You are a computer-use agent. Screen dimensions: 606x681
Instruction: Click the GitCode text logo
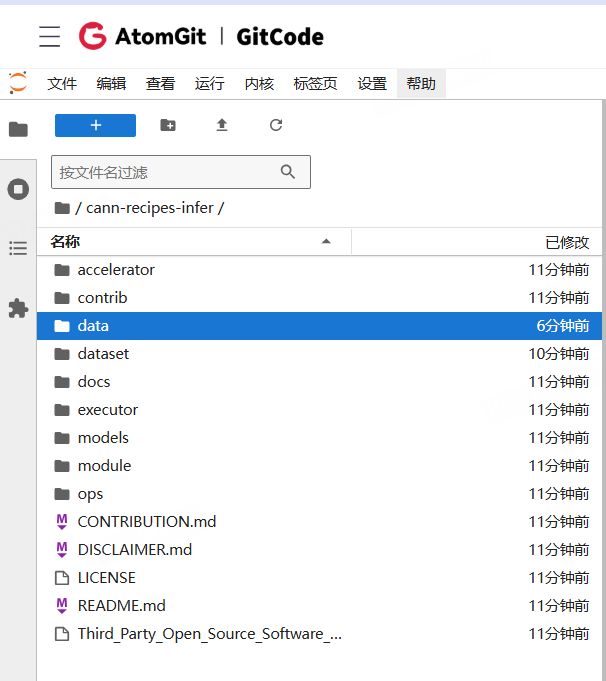[x=280, y=36]
